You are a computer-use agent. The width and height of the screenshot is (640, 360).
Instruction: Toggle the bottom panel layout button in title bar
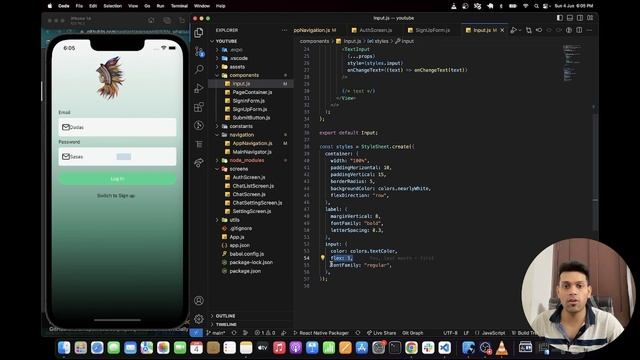(x=570, y=18)
